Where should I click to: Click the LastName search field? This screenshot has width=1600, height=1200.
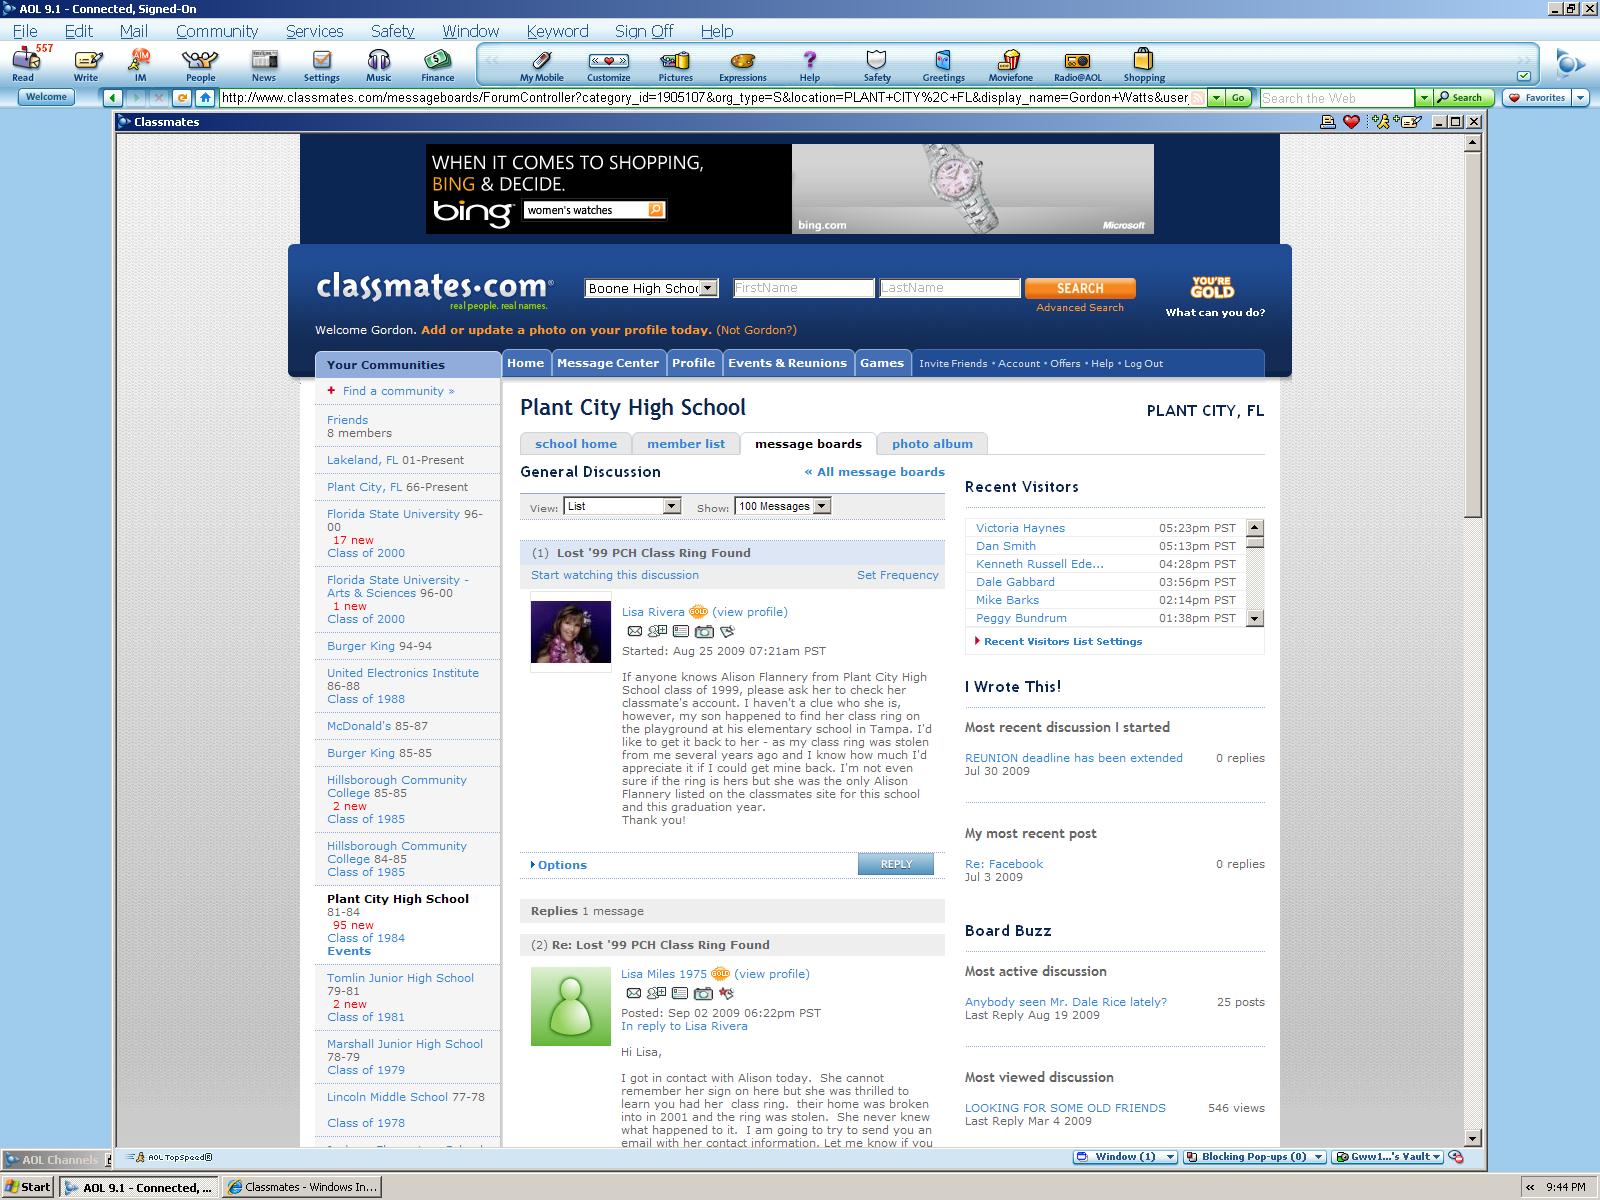pos(950,288)
